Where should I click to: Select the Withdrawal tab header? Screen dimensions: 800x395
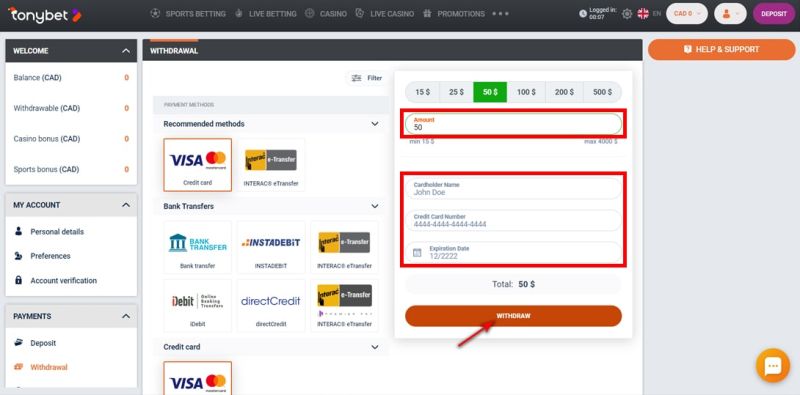click(174, 51)
